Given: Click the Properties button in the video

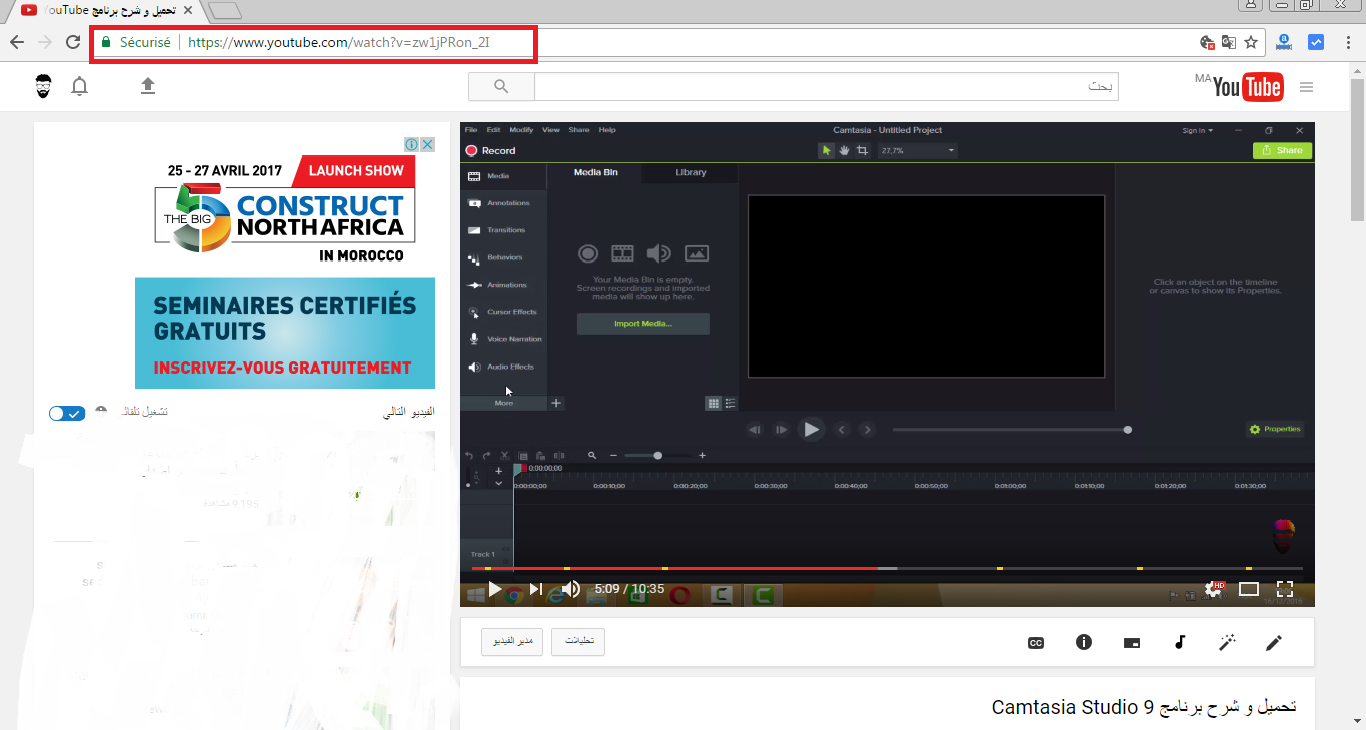Looking at the screenshot, I should [x=1275, y=429].
